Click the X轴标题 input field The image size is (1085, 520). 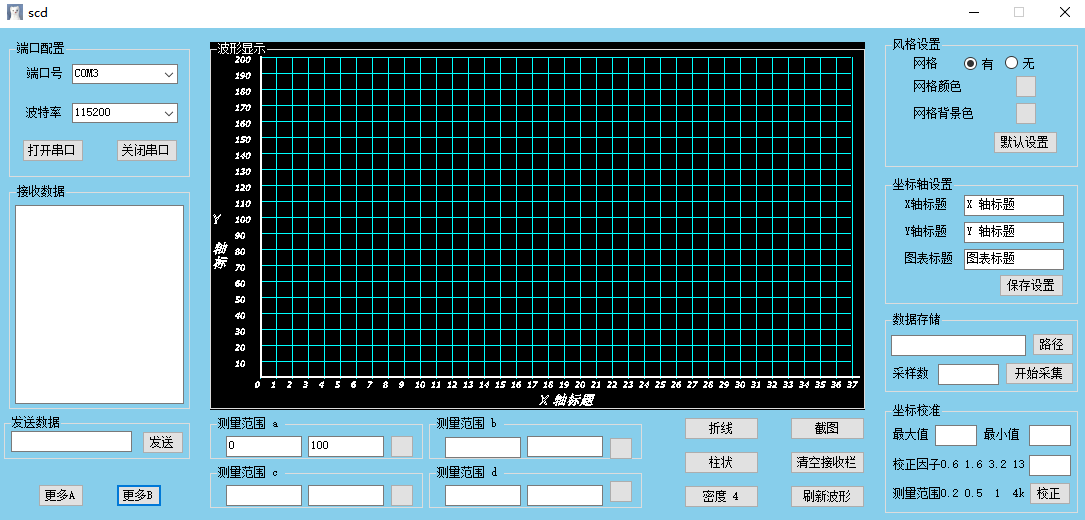[x=1013, y=205]
